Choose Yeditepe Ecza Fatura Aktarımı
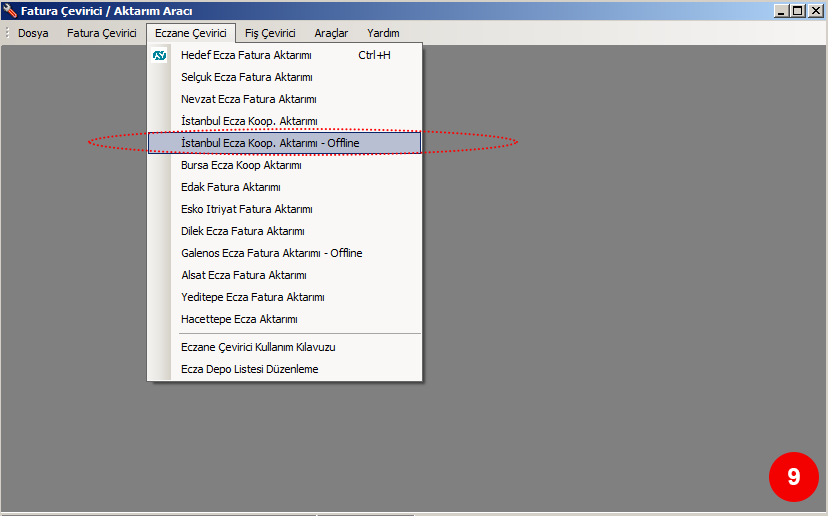 tap(285, 297)
